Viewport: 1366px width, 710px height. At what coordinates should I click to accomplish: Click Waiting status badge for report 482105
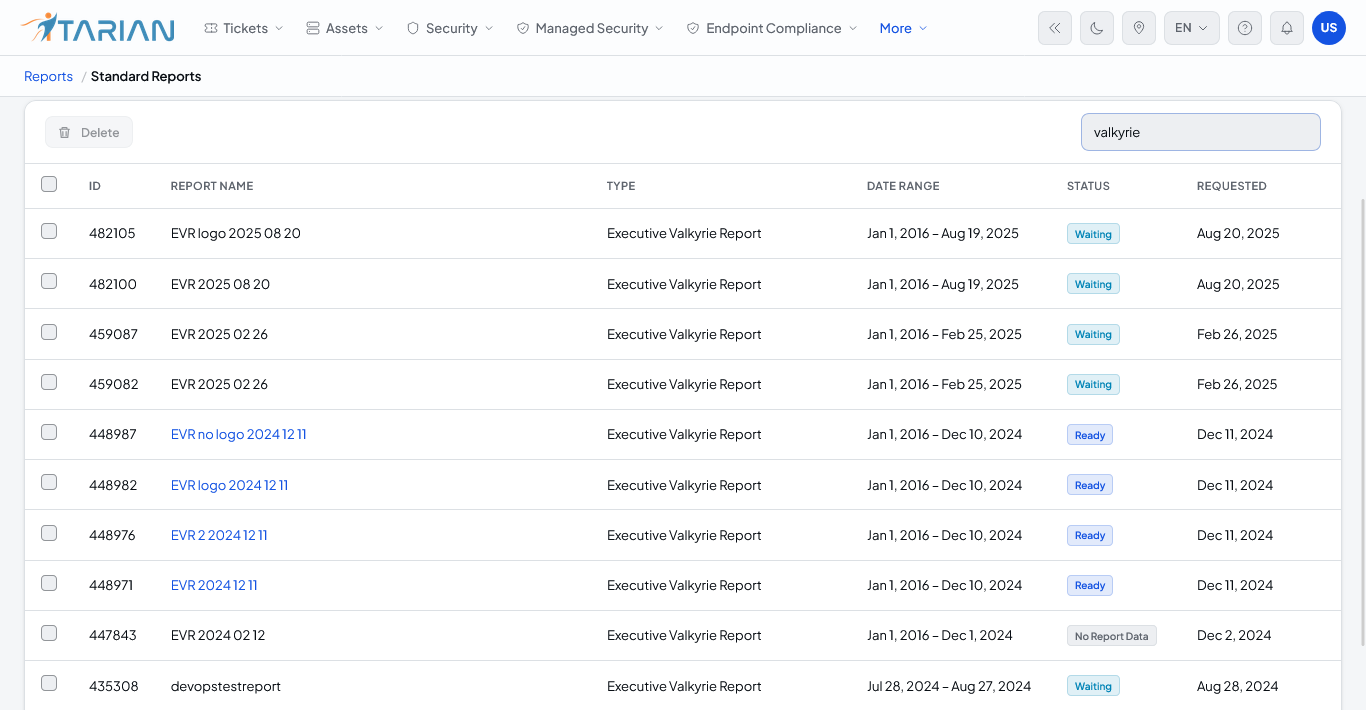click(x=1093, y=234)
